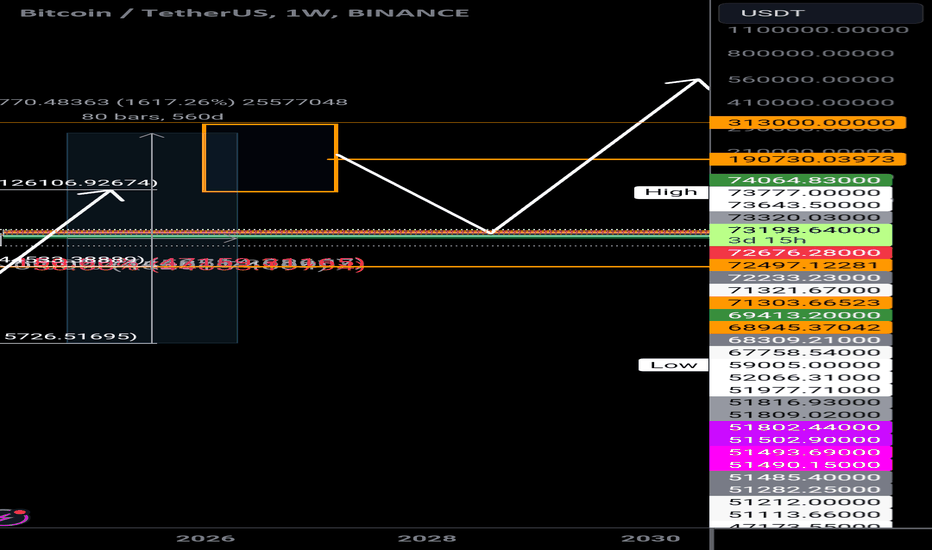Click the red 72676.28000 price label
This screenshot has height=550, width=932.
[x=801, y=253]
